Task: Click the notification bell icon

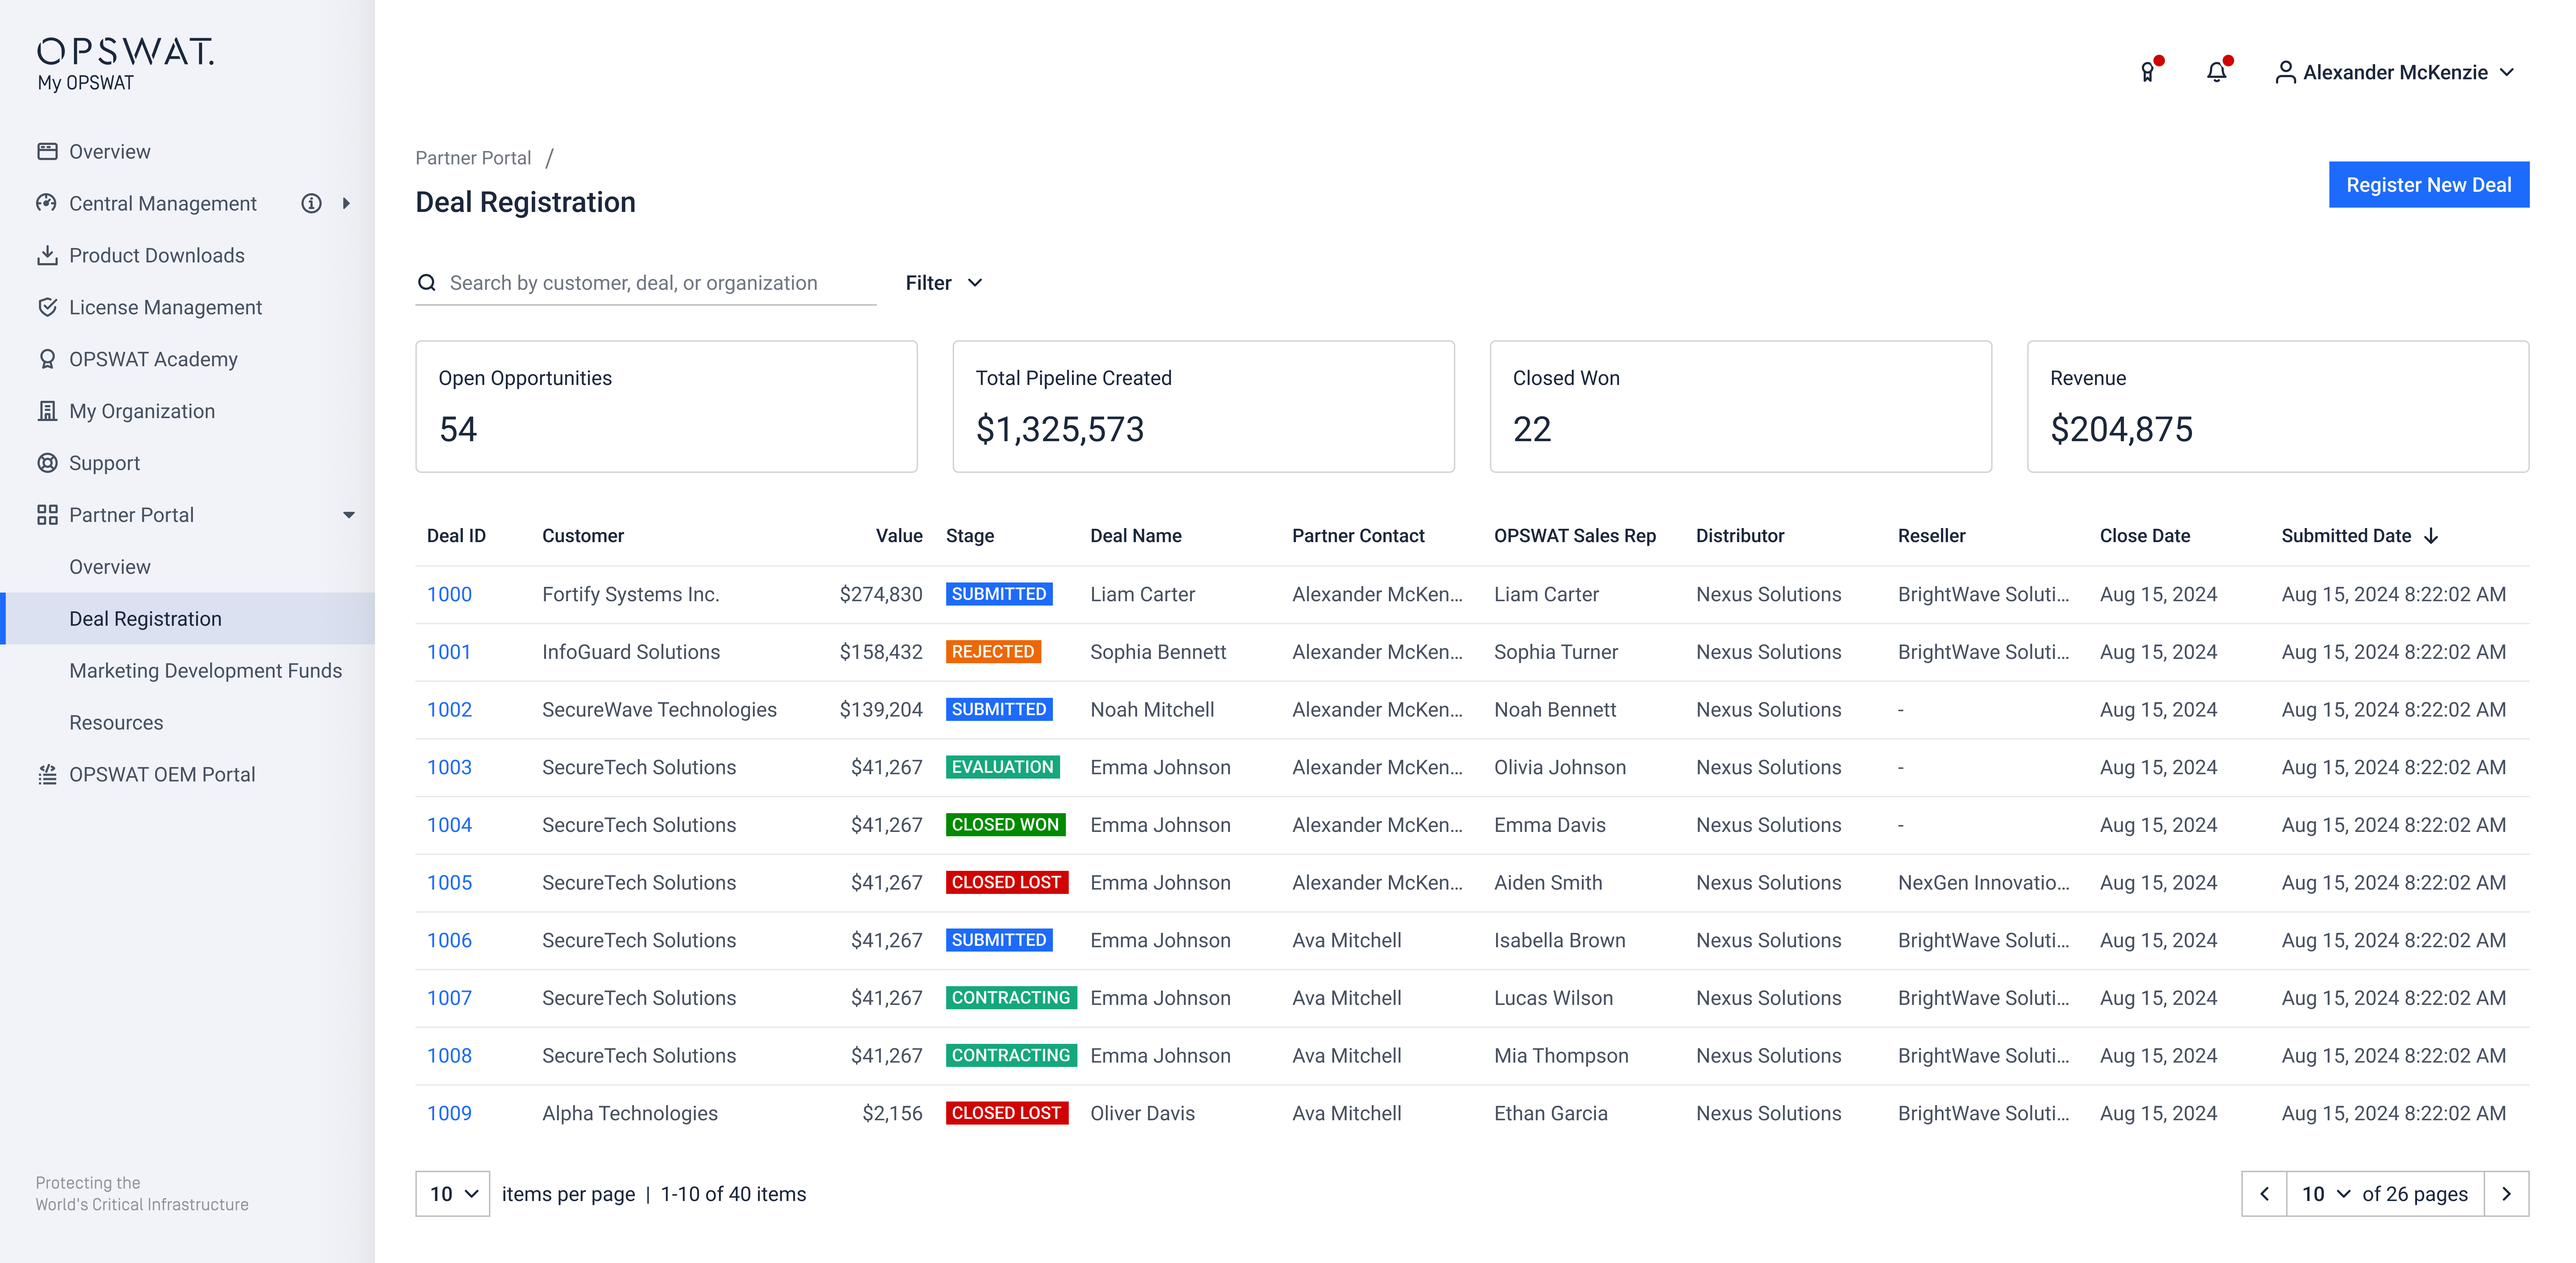Action: (2216, 72)
